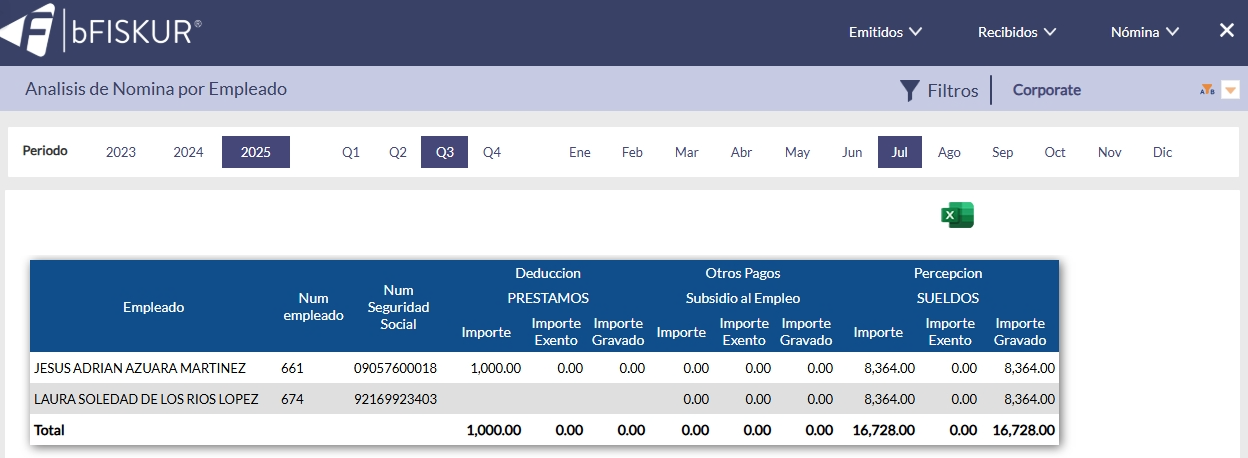Click the PRESTAMOS header
The height and width of the screenshot is (458, 1248).
pos(548,298)
